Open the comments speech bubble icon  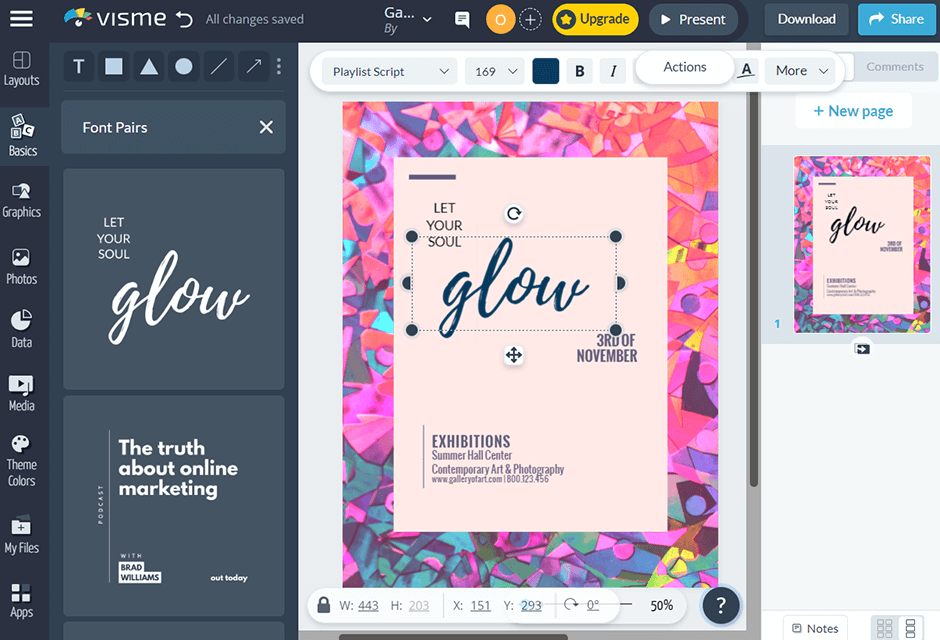pyautogui.click(x=462, y=20)
